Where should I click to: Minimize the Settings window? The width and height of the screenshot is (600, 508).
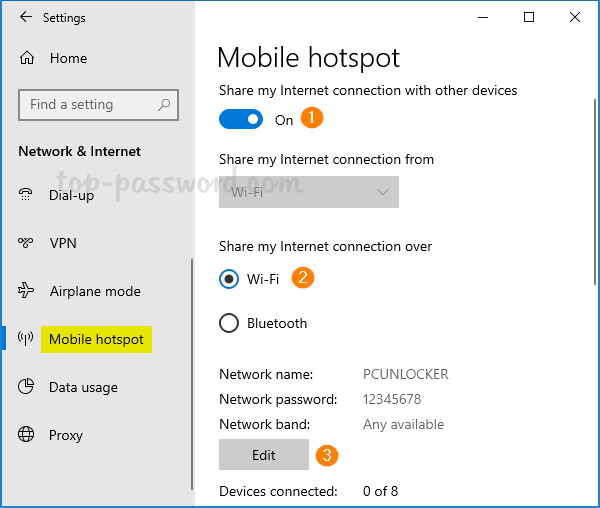(483, 17)
